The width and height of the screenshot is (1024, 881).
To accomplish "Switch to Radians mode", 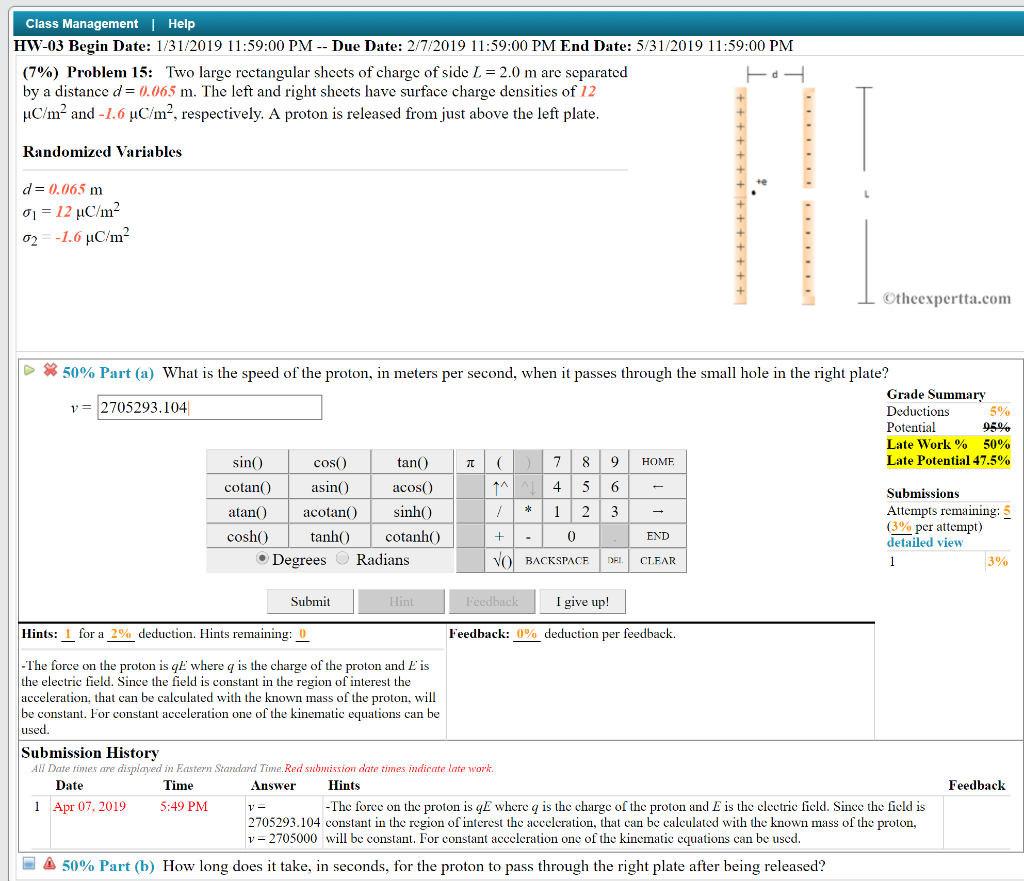I will coord(340,559).
